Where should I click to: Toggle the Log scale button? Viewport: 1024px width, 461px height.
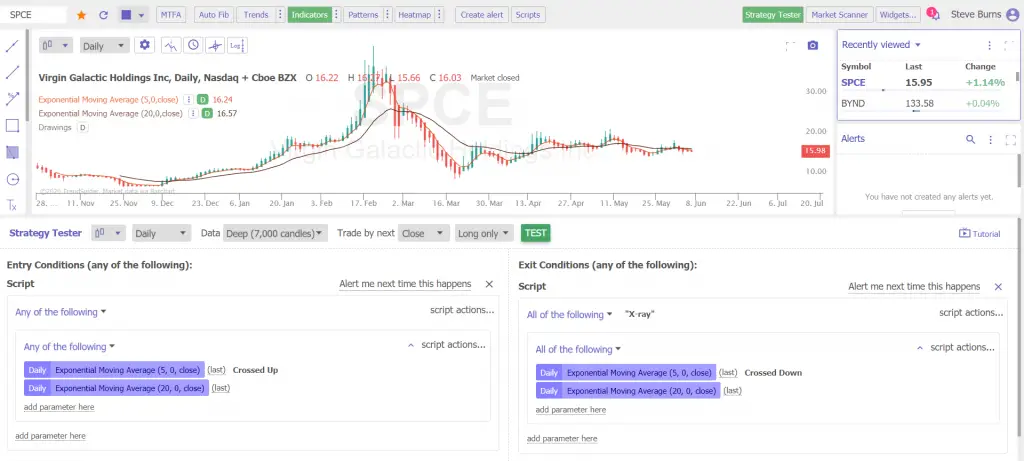tap(237, 45)
